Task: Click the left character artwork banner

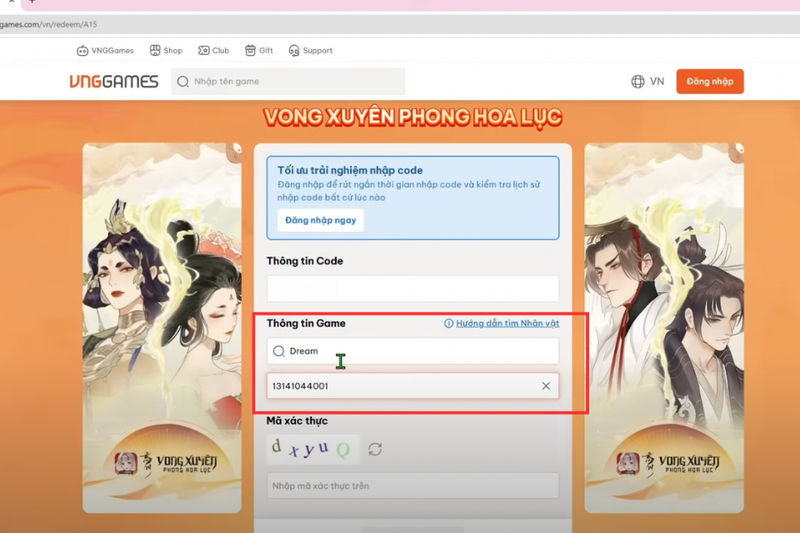Action: 162,328
